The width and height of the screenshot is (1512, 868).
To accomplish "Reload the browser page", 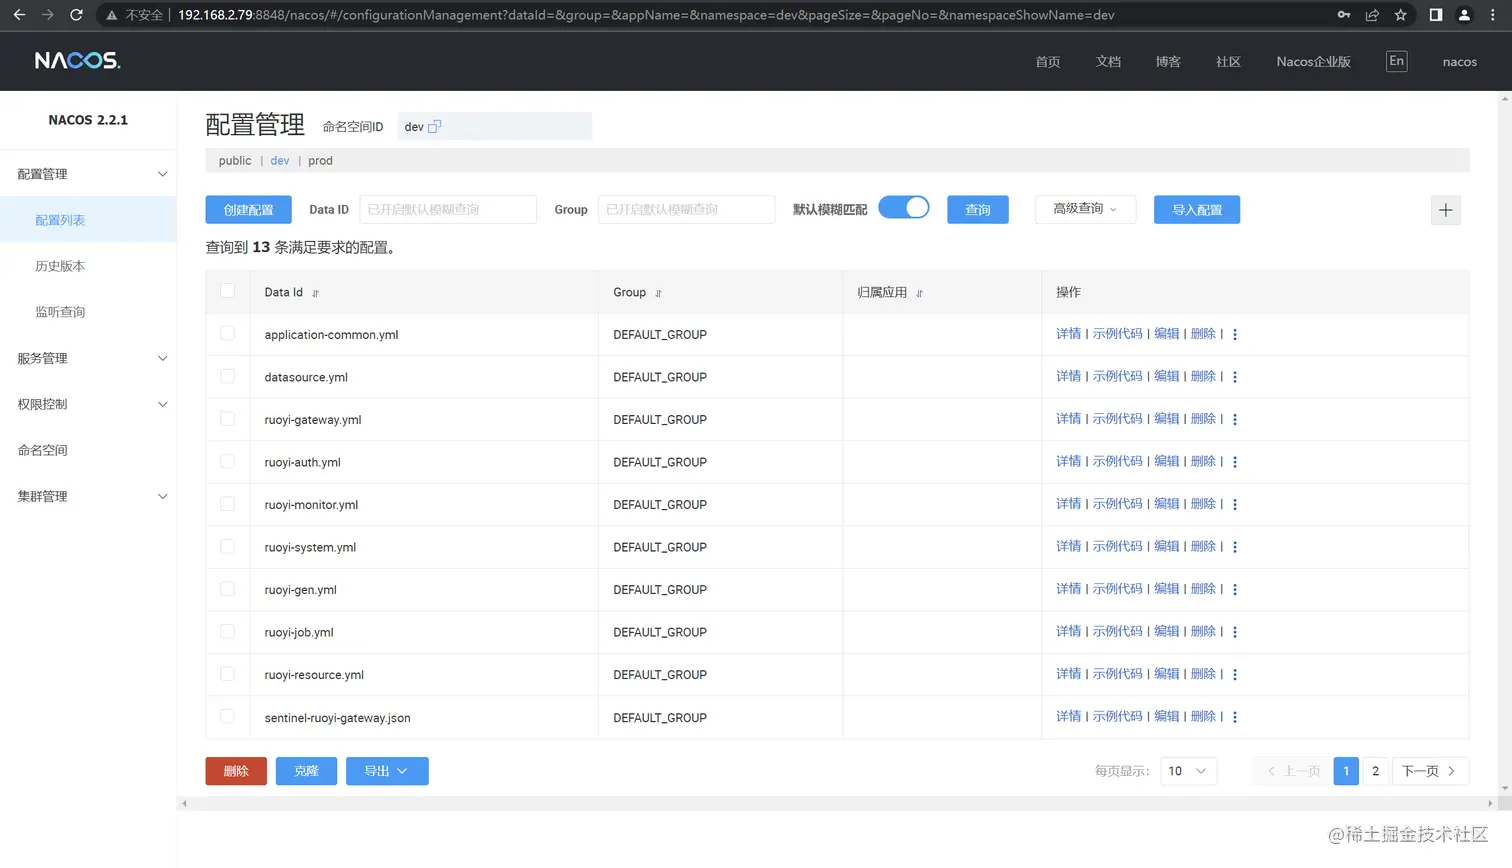I will point(76,15).
